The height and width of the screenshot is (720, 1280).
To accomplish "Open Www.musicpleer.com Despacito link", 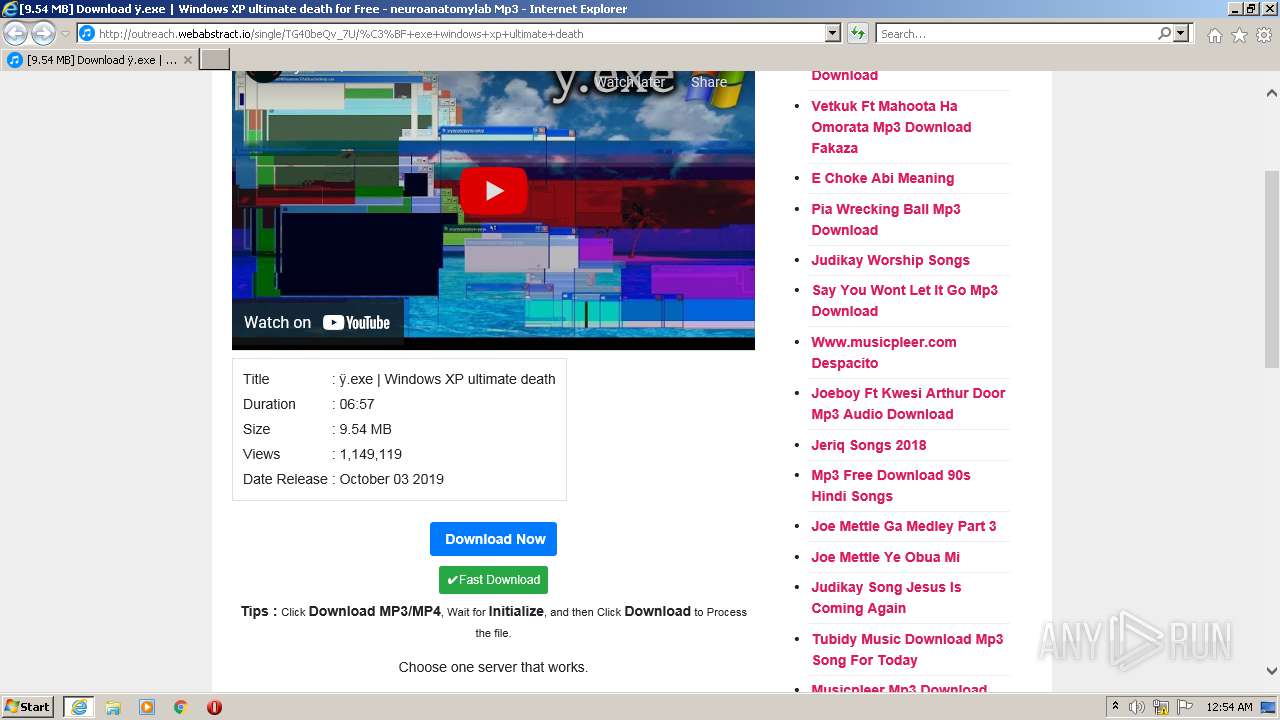I will [884, 352].
